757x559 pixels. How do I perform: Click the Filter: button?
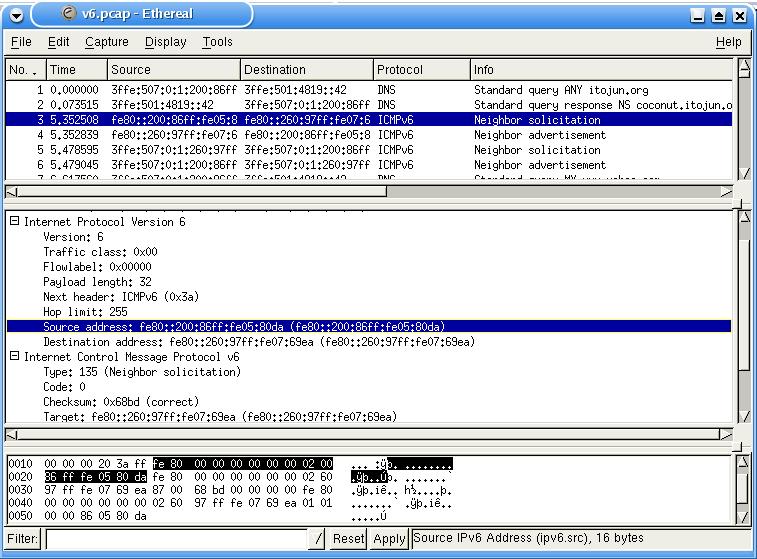click(x=22, y=539)
